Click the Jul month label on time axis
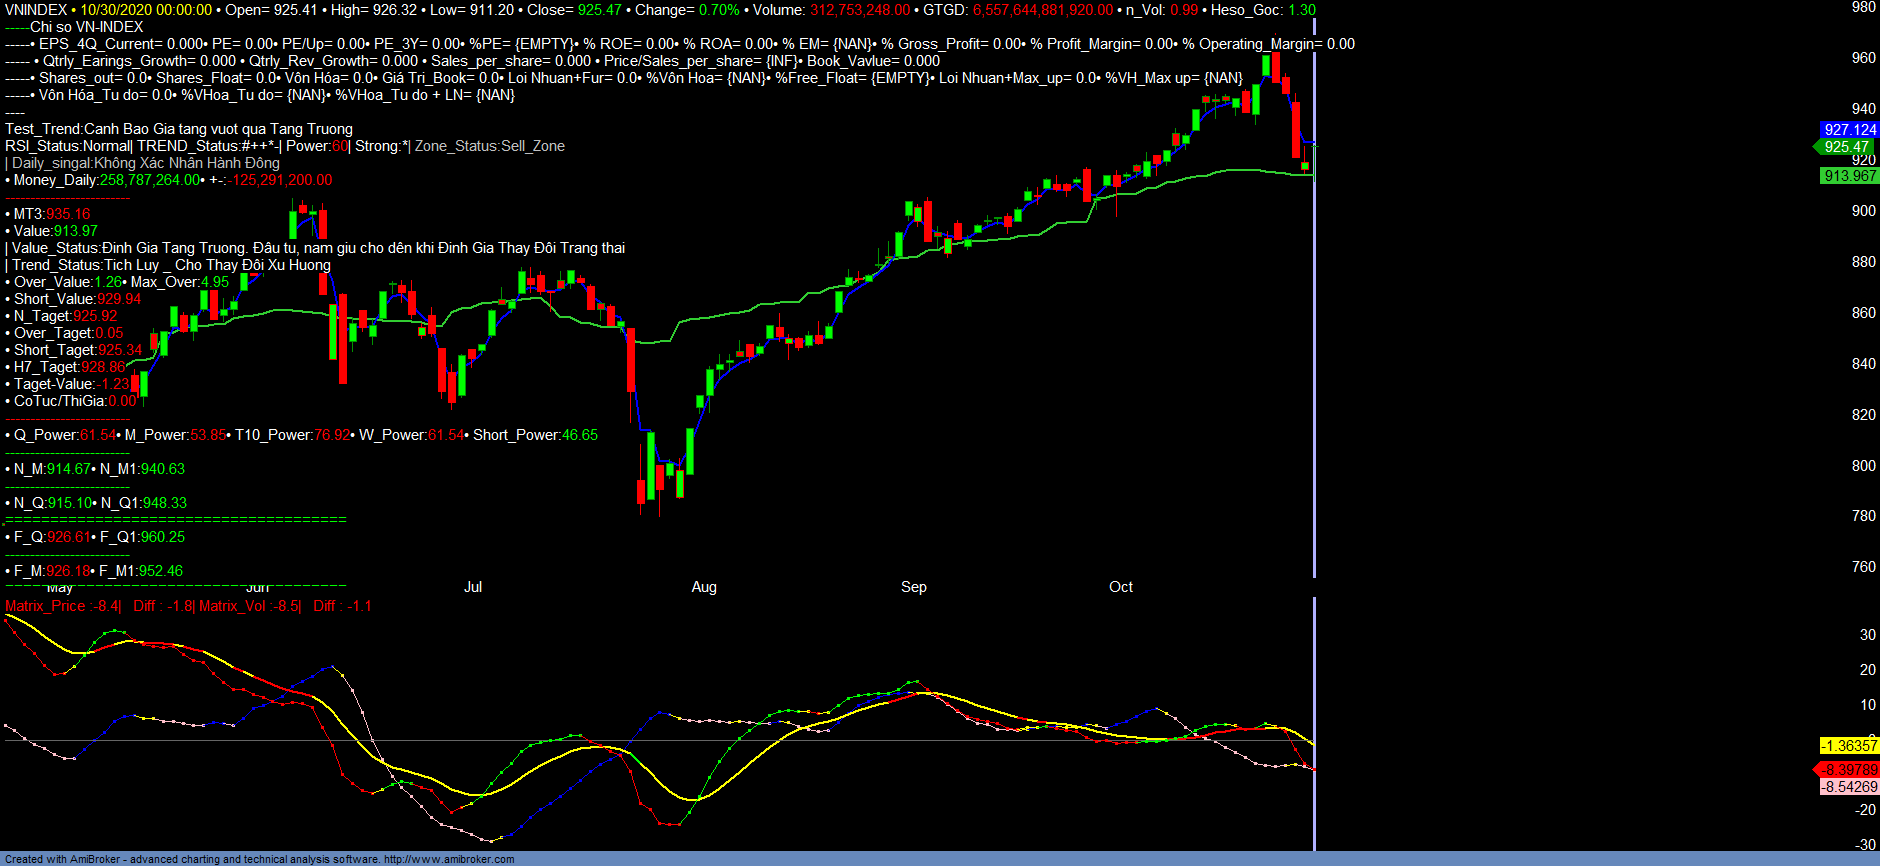Image resolution: width=1880 pixels, height=866 pixels. click(x=473, y=587)
